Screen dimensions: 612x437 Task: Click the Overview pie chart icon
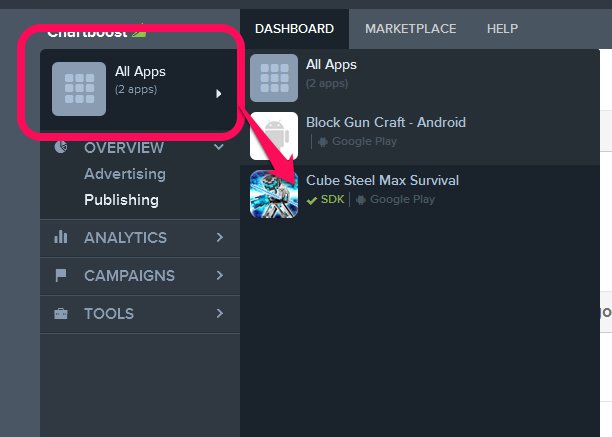tap(61, 147)
